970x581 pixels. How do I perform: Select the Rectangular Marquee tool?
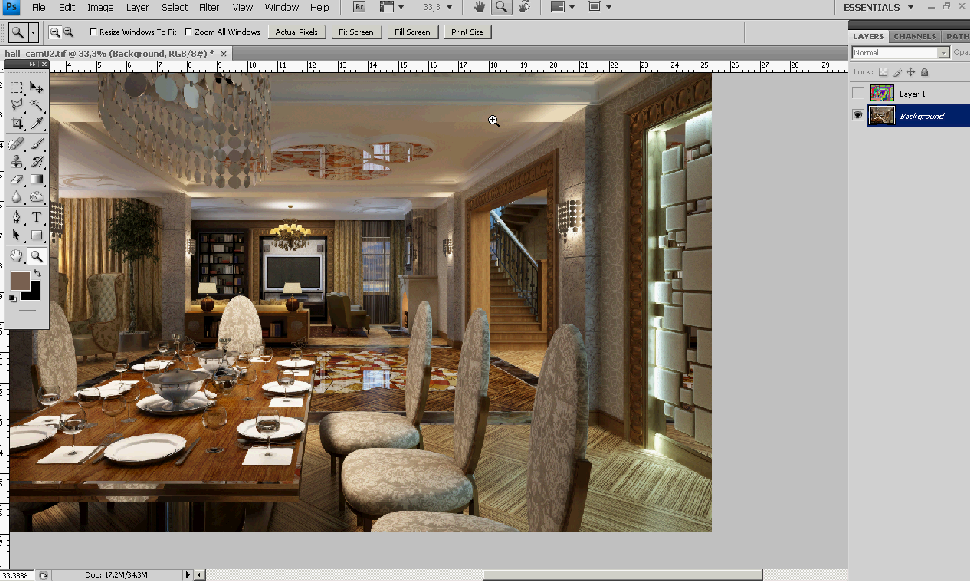[17, 87]
